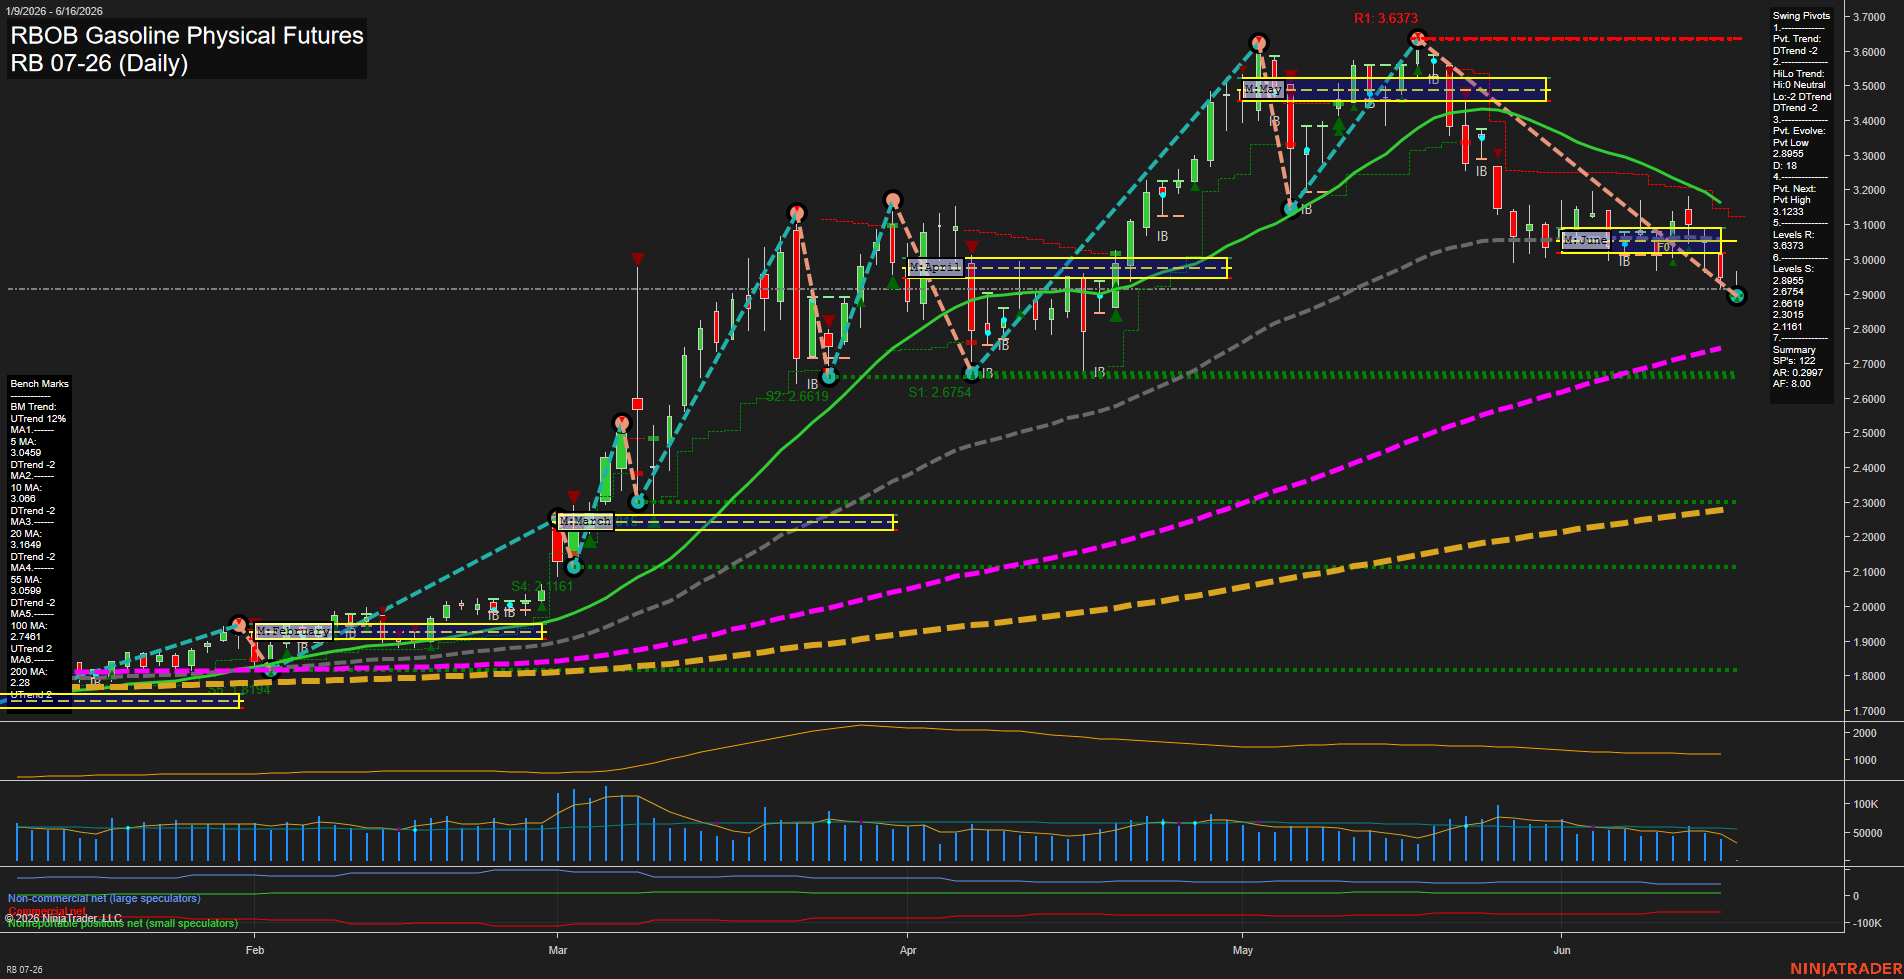Click Levels R: in Swing Pivots panel
This screenshot has height=979, width=1904.
1794,235
